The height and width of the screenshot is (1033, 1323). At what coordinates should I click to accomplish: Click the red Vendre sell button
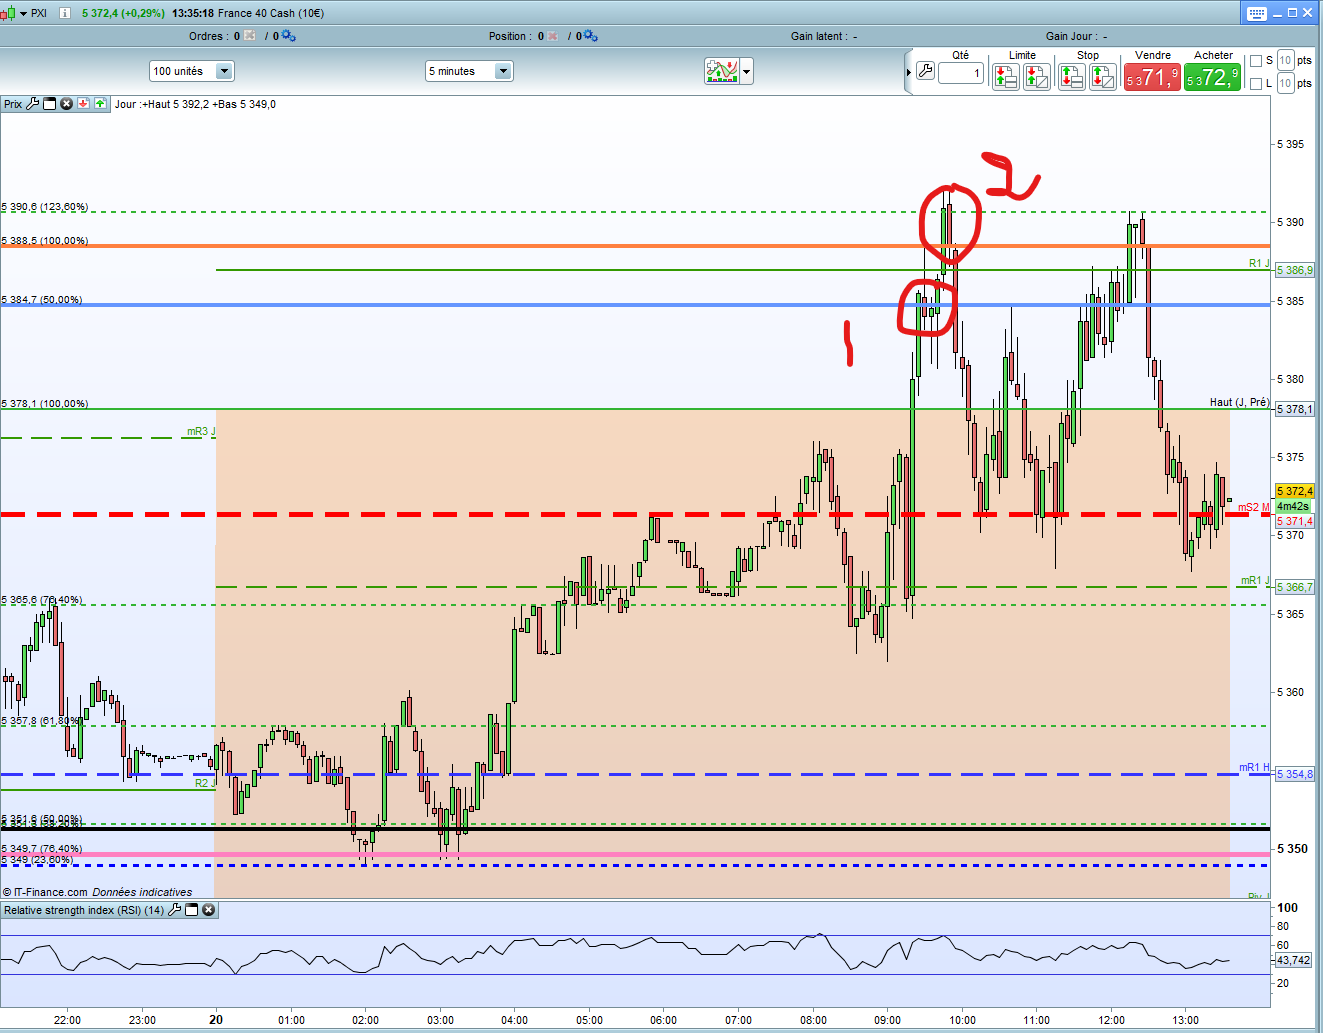[1152, 77]
